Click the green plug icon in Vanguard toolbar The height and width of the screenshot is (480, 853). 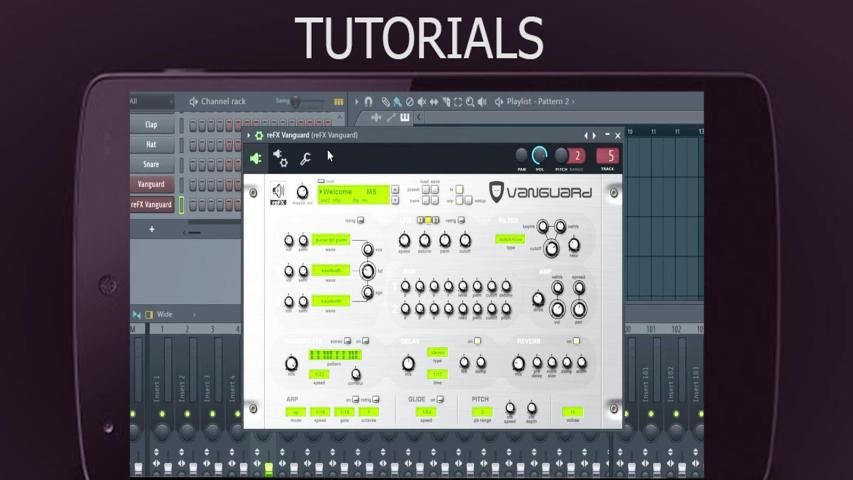tap(256, 157)
